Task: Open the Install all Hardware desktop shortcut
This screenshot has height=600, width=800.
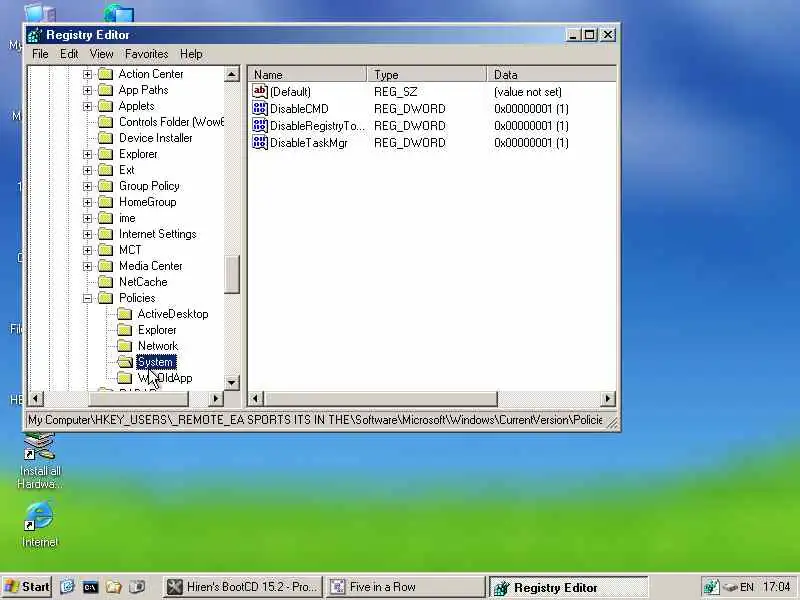Action: (39, 461)
